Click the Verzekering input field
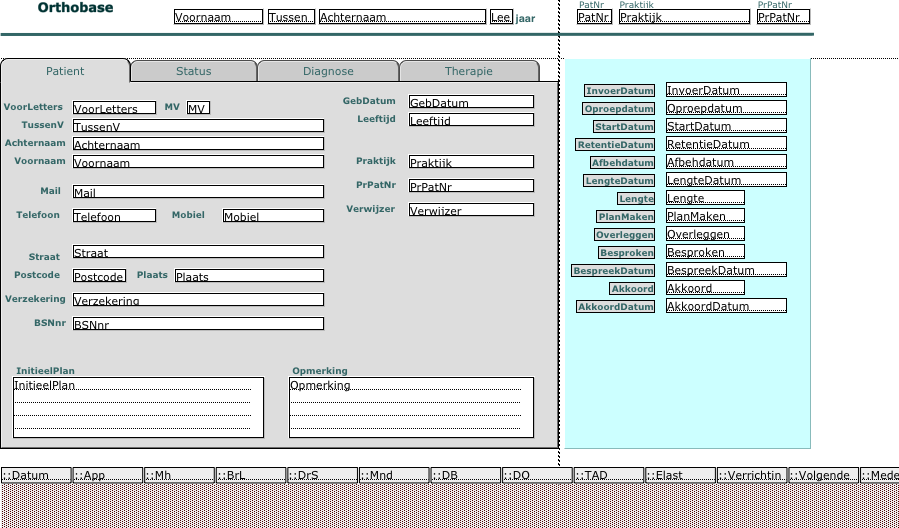Image resolution: width=899 pixels, height=528 pixels. [x=198, y=299]
